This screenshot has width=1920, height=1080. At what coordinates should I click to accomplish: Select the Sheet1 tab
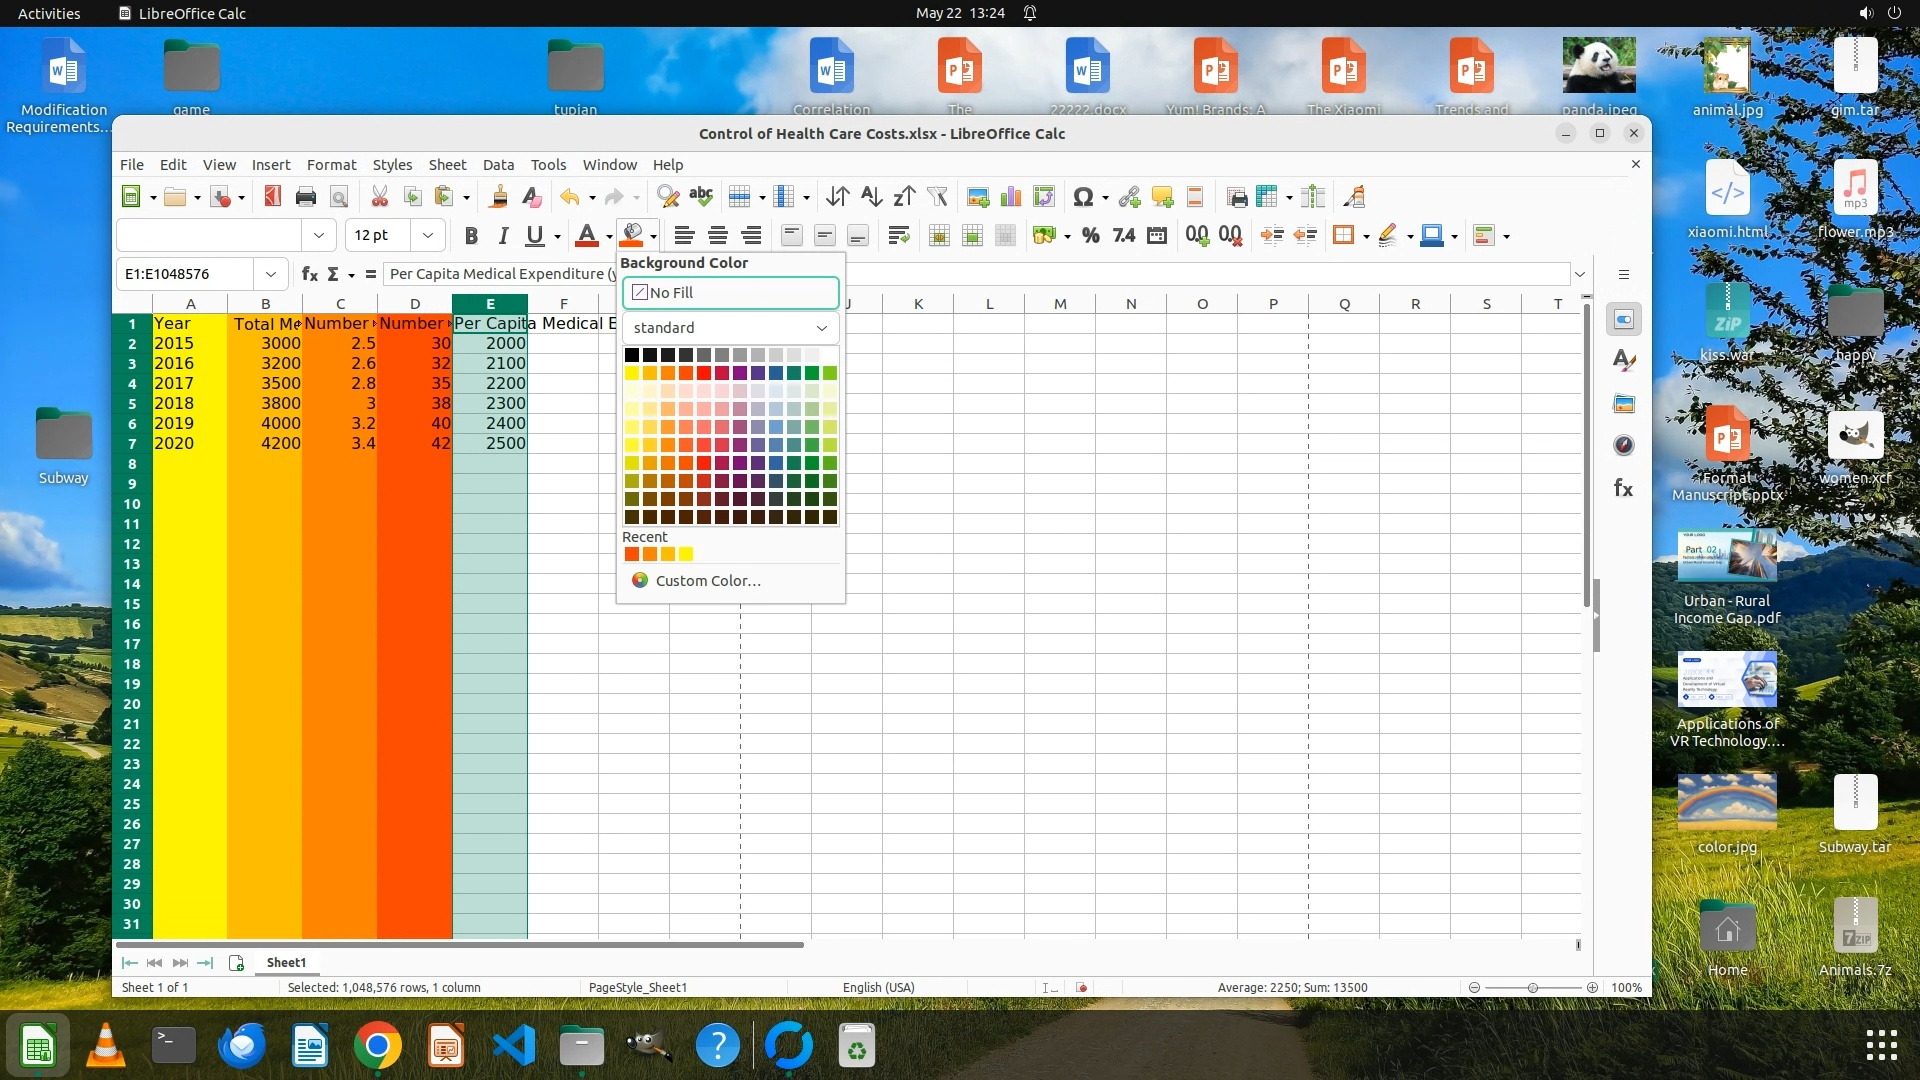point(286,963)
